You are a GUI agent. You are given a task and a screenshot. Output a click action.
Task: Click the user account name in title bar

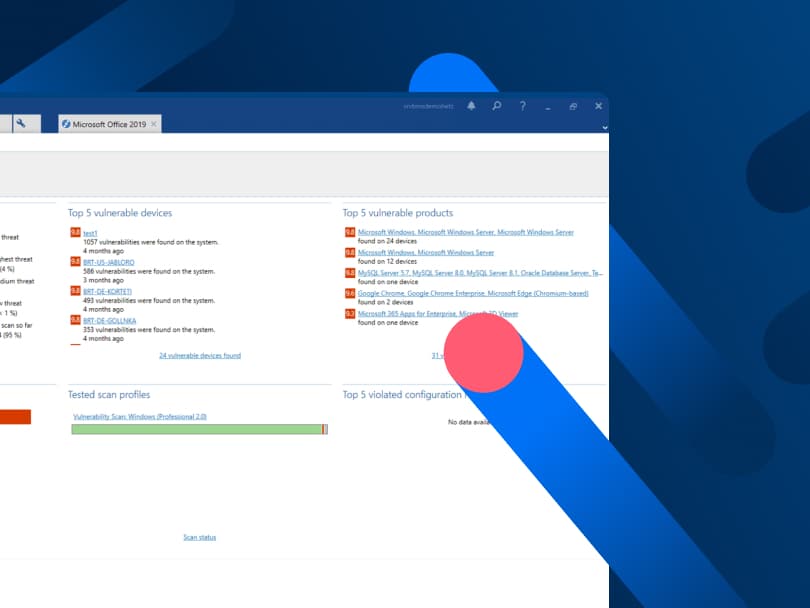[x=428, y=106]
